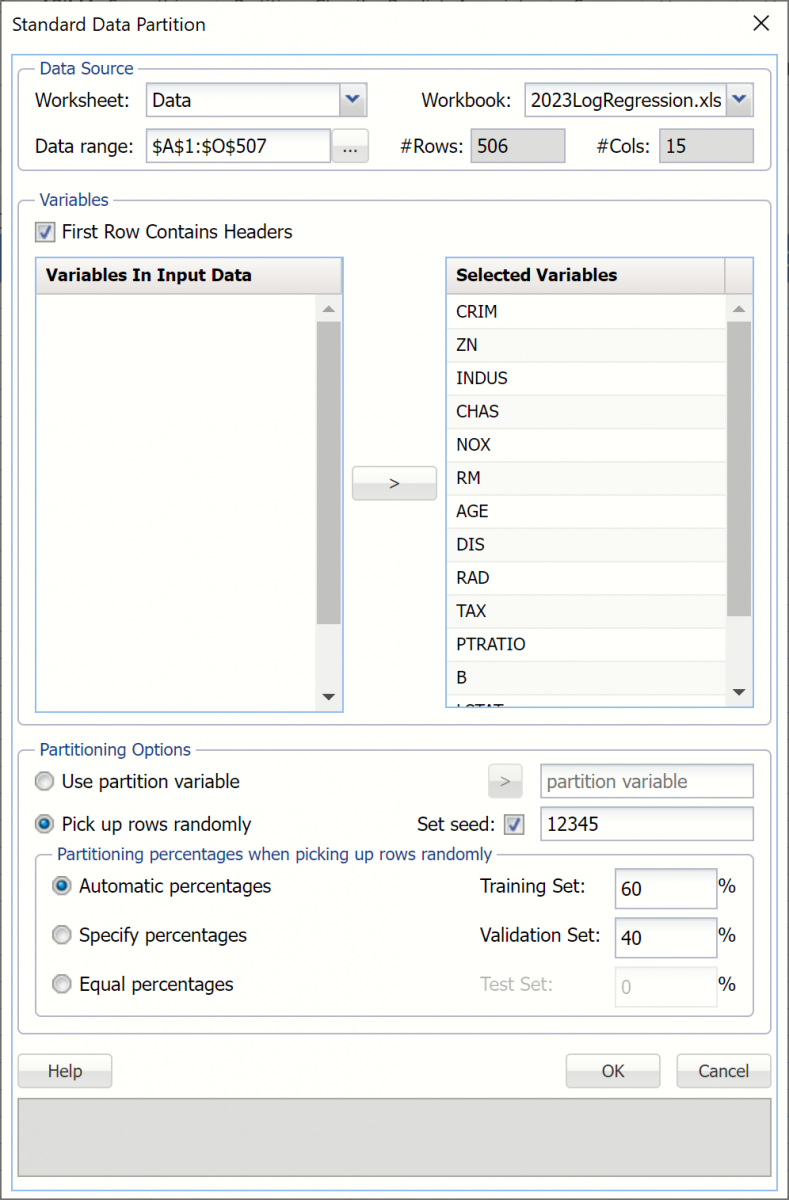This screenshot has width=789, height=1200.
Task: Uncheck the Set seed checkbox
Action: coord(514,825)
